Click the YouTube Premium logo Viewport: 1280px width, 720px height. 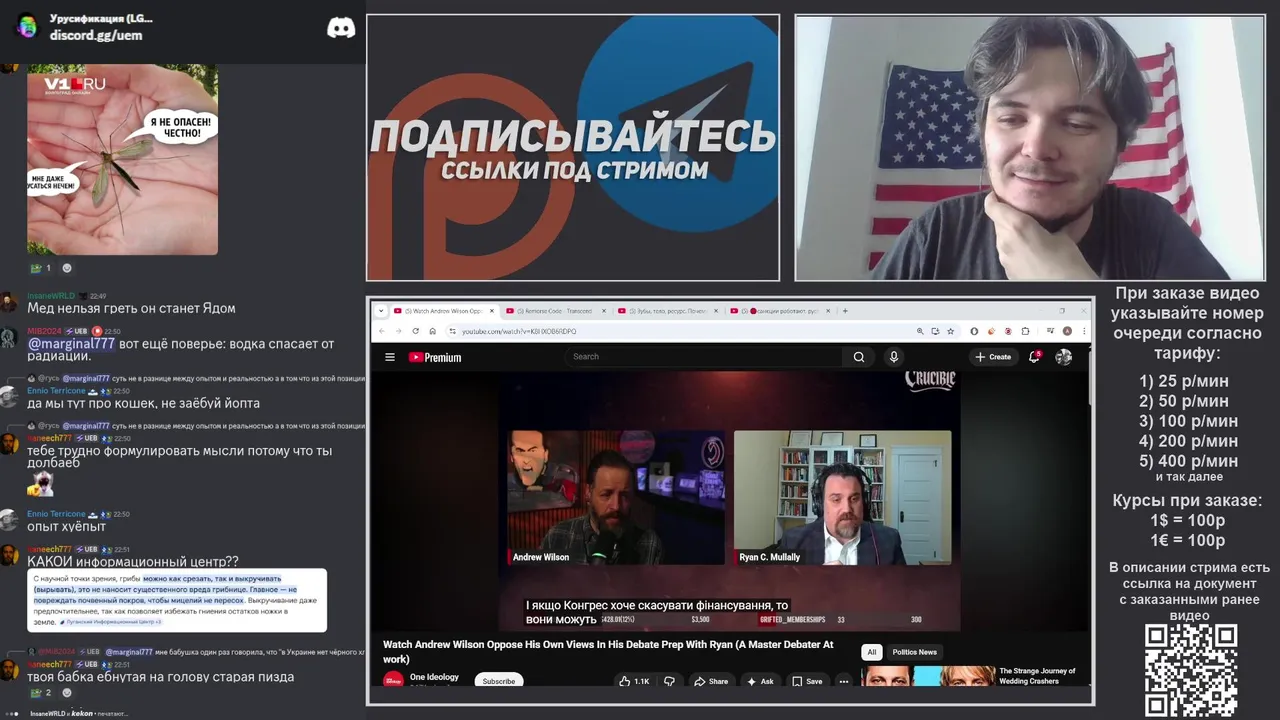[435, 357]
